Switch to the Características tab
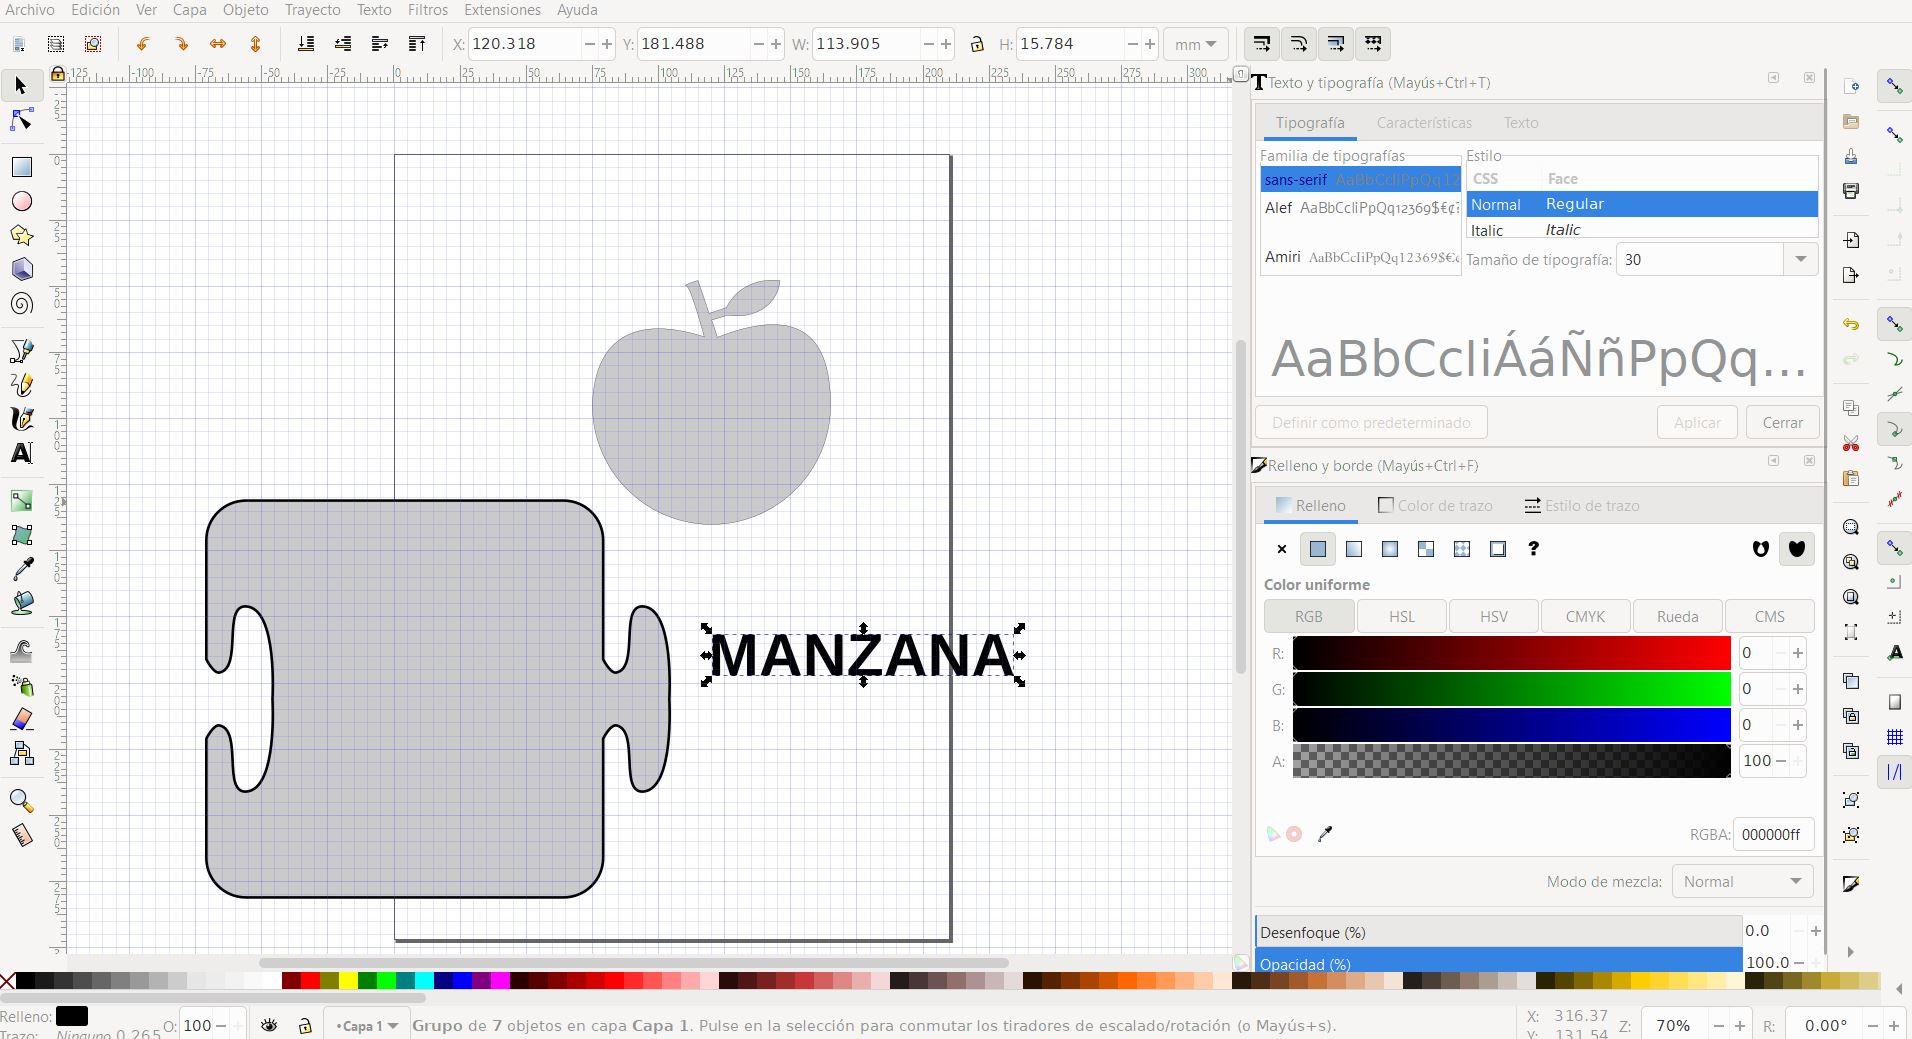Screen dimensions: 1912x1039 1423,122
